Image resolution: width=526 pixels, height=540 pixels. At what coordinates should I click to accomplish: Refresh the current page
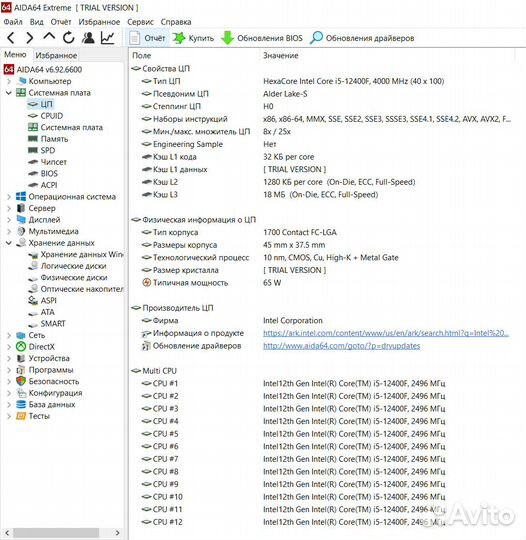[x=69, y=38]
